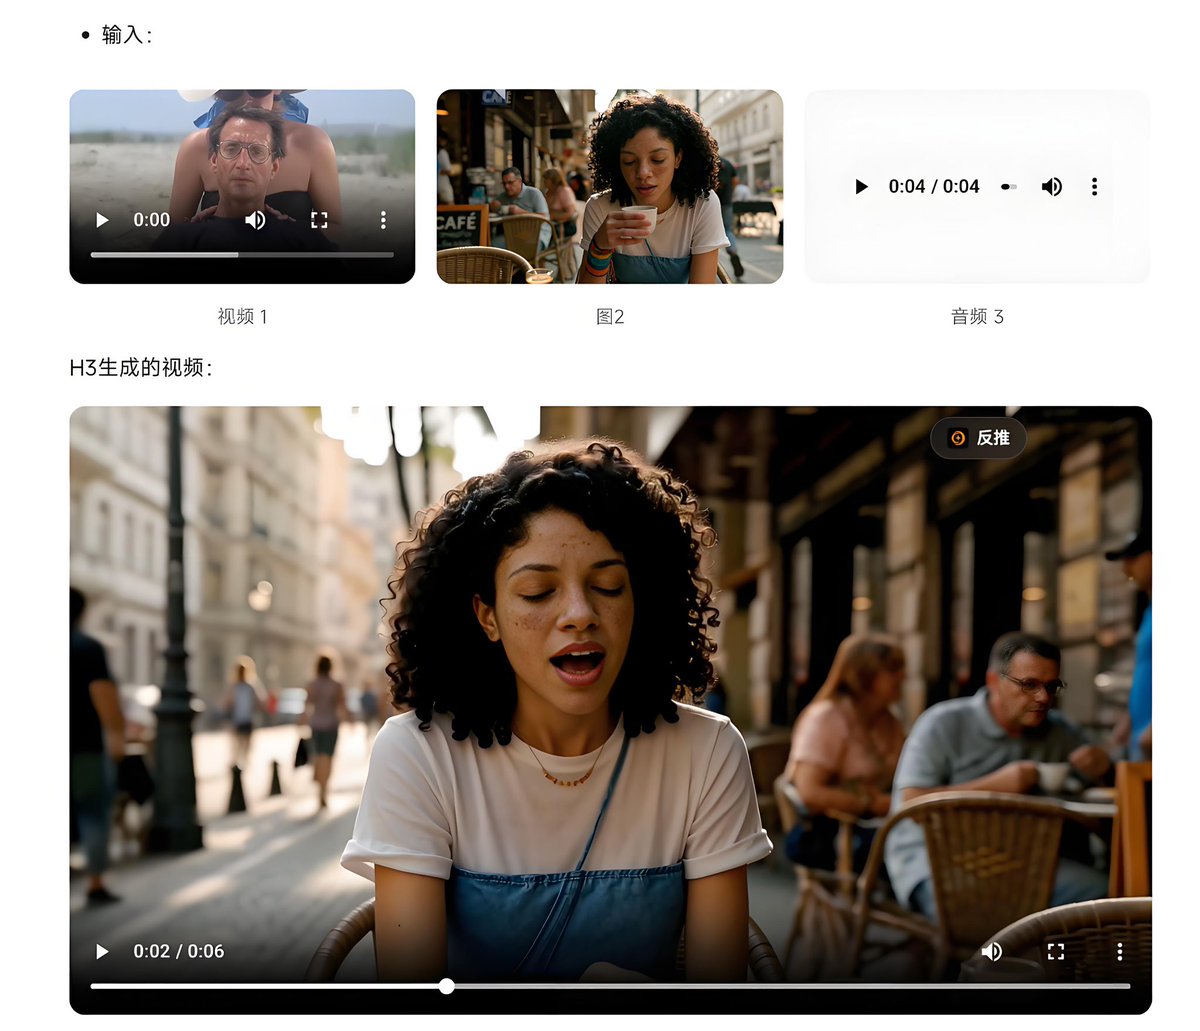Click the 0:02 / 0:06 time display

tap(179, 951)
